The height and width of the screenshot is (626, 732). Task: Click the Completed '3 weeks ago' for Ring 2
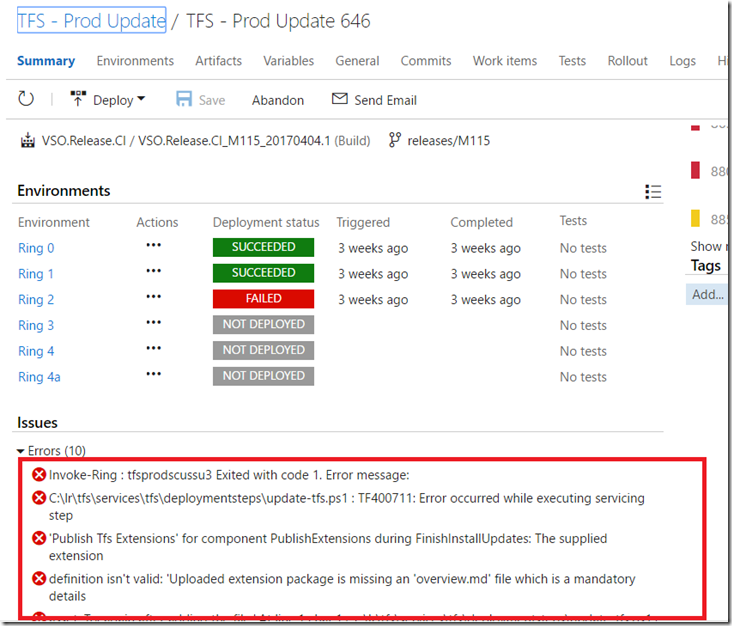486,299
